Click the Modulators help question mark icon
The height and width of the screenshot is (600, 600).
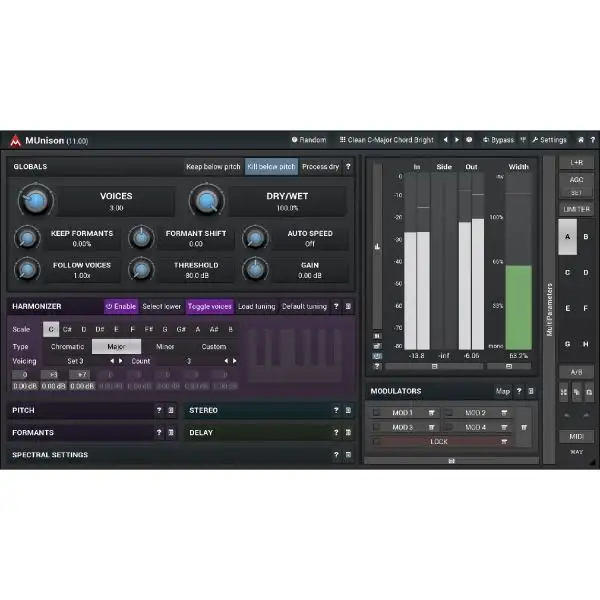(519, 391)
